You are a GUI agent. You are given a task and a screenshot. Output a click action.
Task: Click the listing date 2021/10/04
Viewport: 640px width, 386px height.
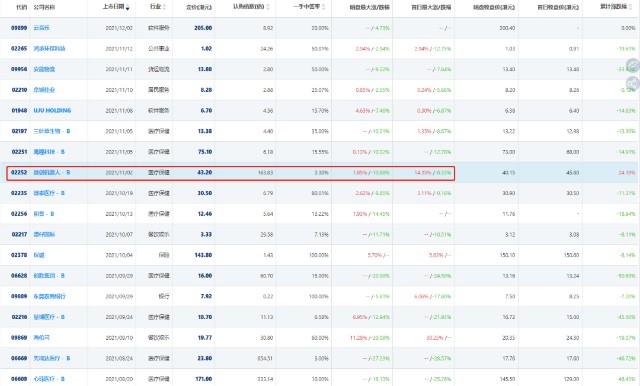point(119,255)
